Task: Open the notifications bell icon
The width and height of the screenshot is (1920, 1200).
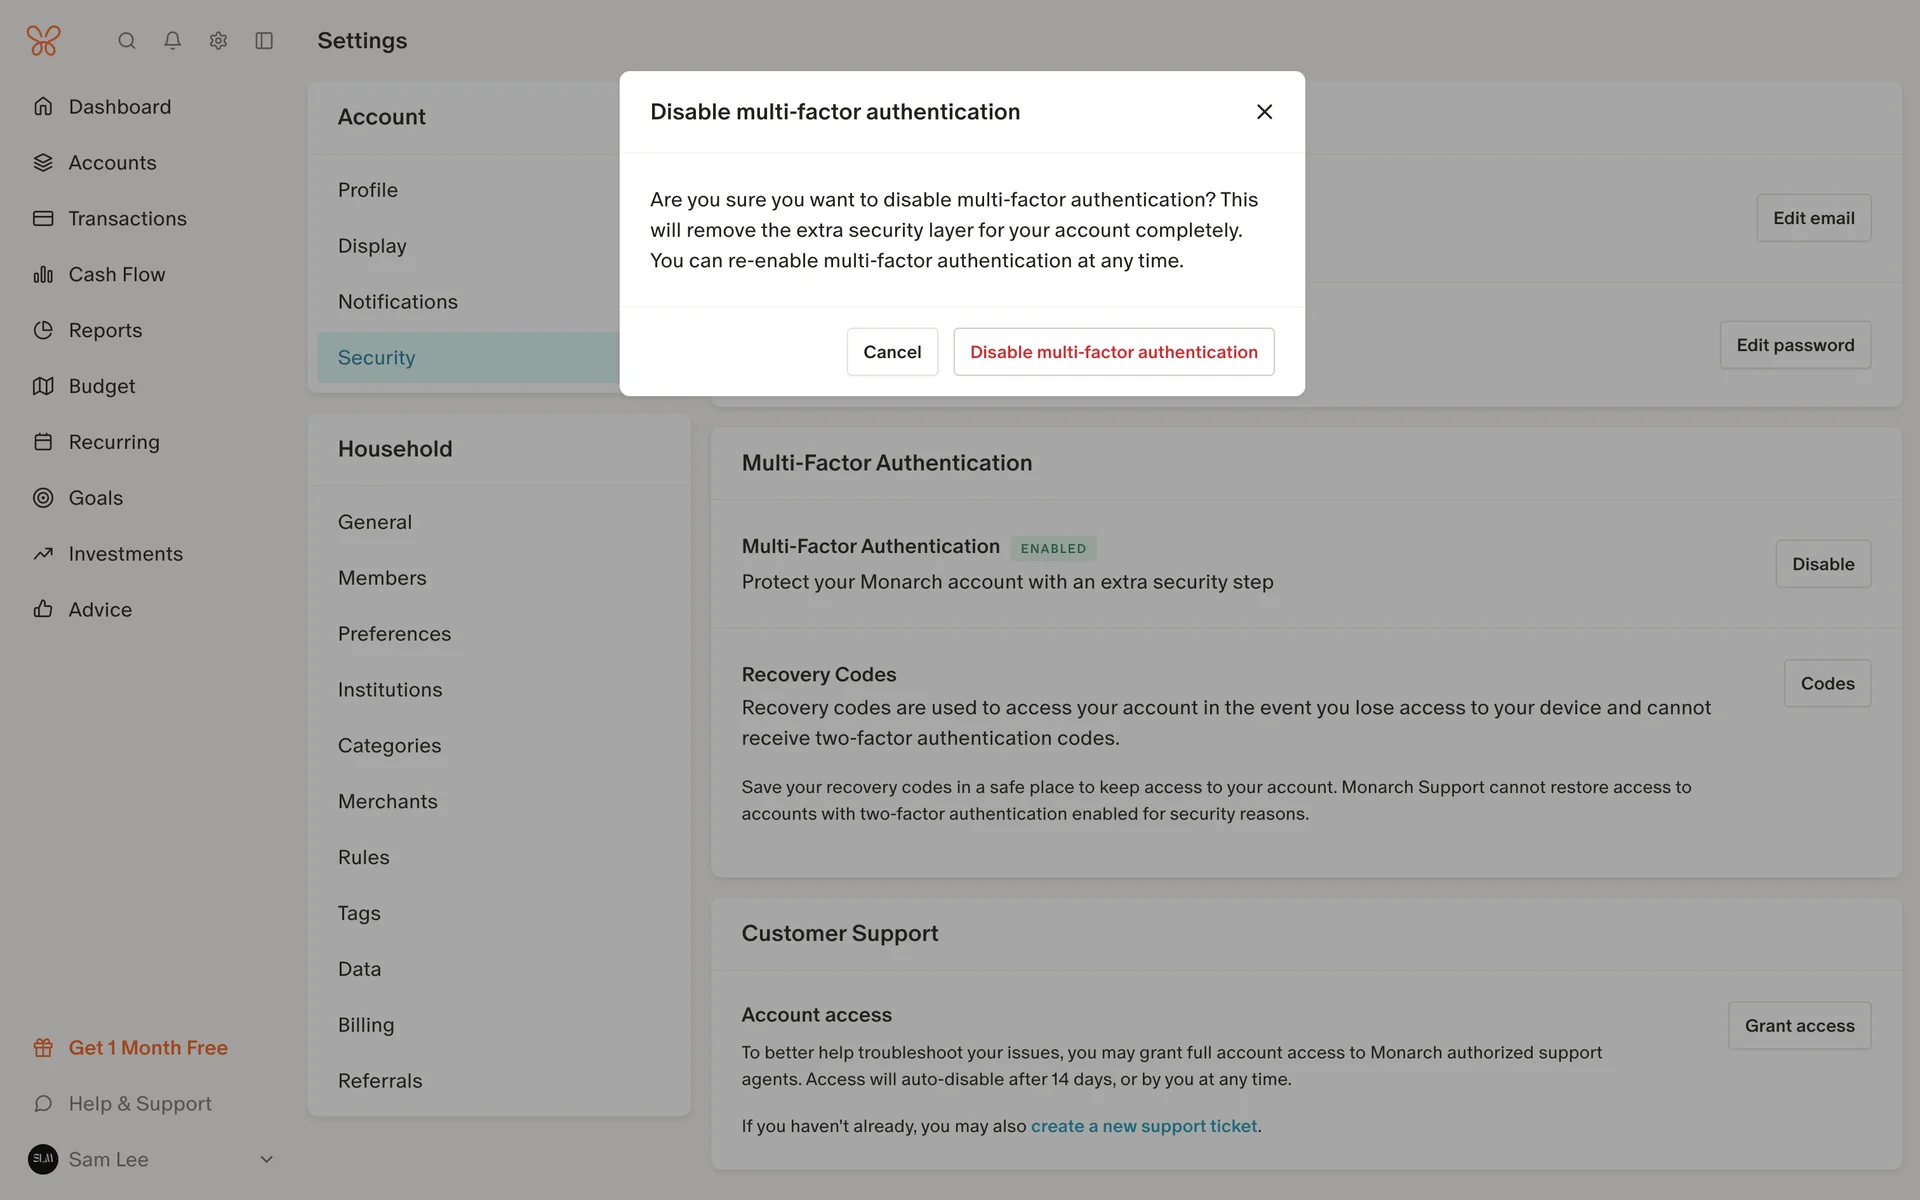Action: [173, 41]
